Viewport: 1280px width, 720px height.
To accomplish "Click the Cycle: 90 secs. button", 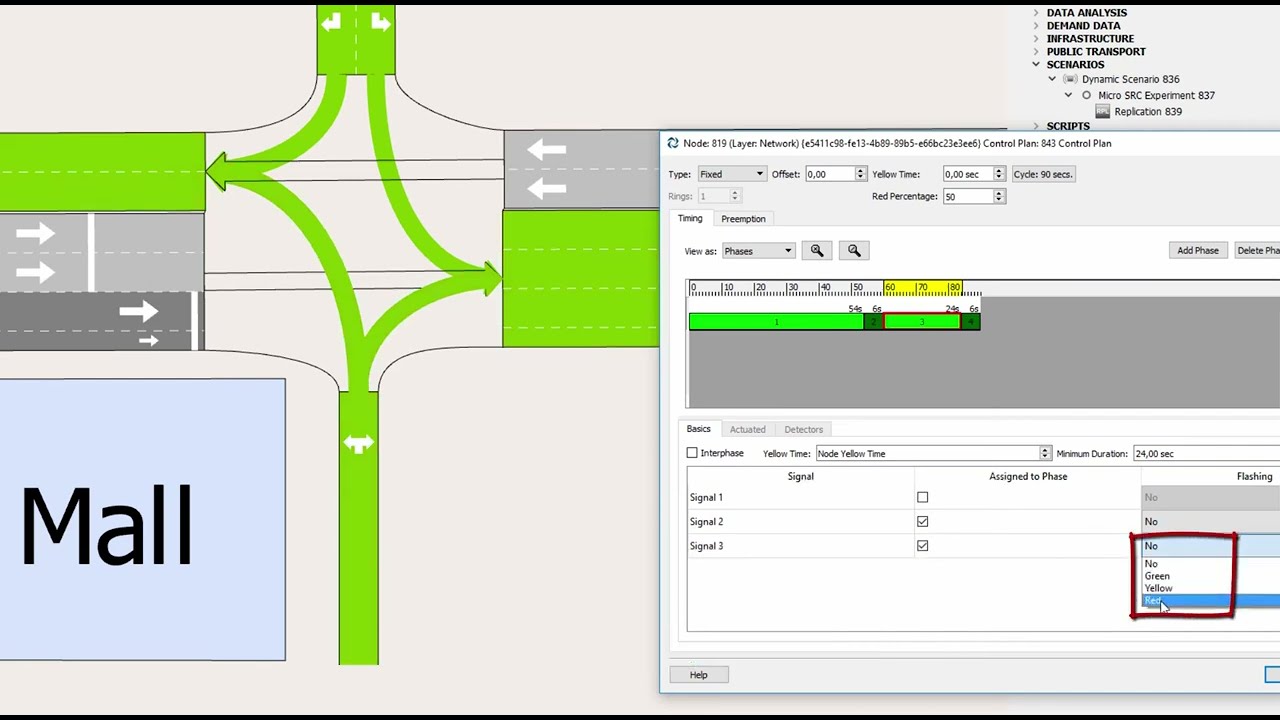I will click(1042, 174).
